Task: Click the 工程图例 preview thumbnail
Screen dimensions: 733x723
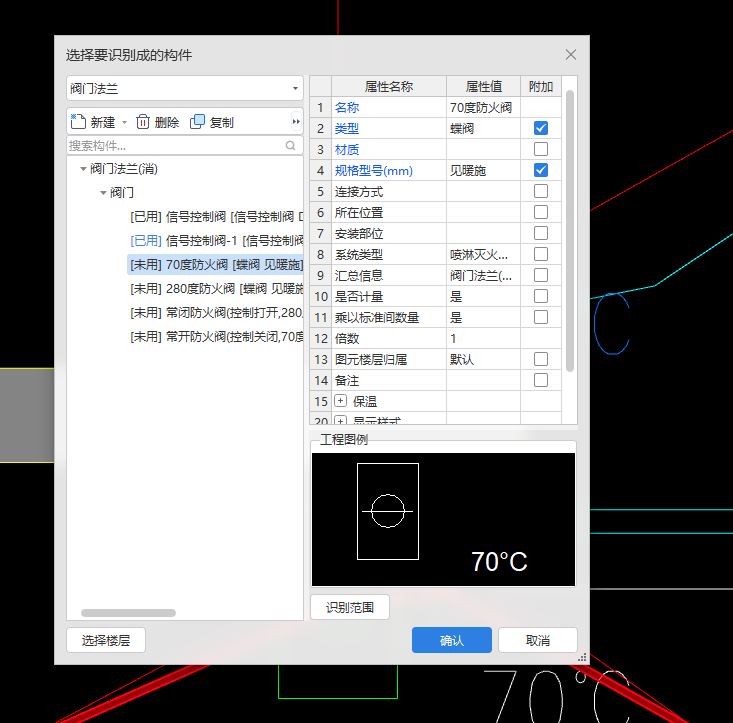Action: coord(443,519)
